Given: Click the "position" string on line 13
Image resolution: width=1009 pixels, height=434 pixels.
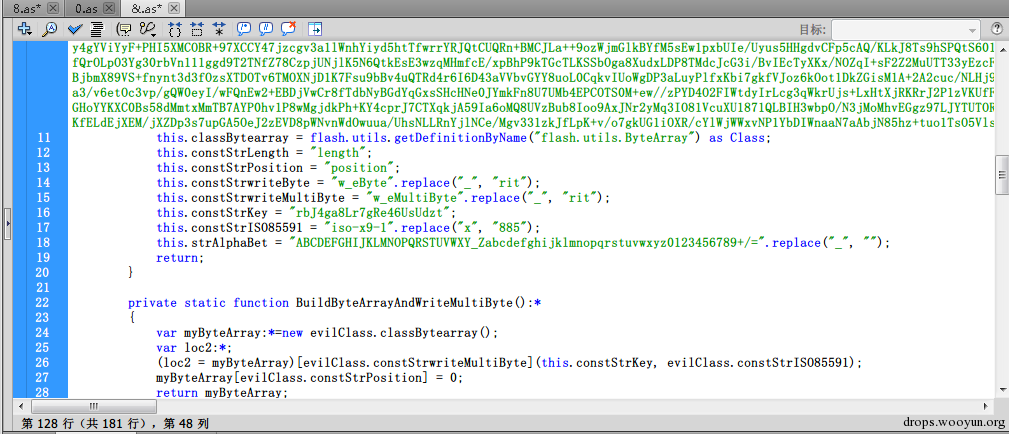Looking at the screenshot, I should pyautogui.click(x=361, y=167).
